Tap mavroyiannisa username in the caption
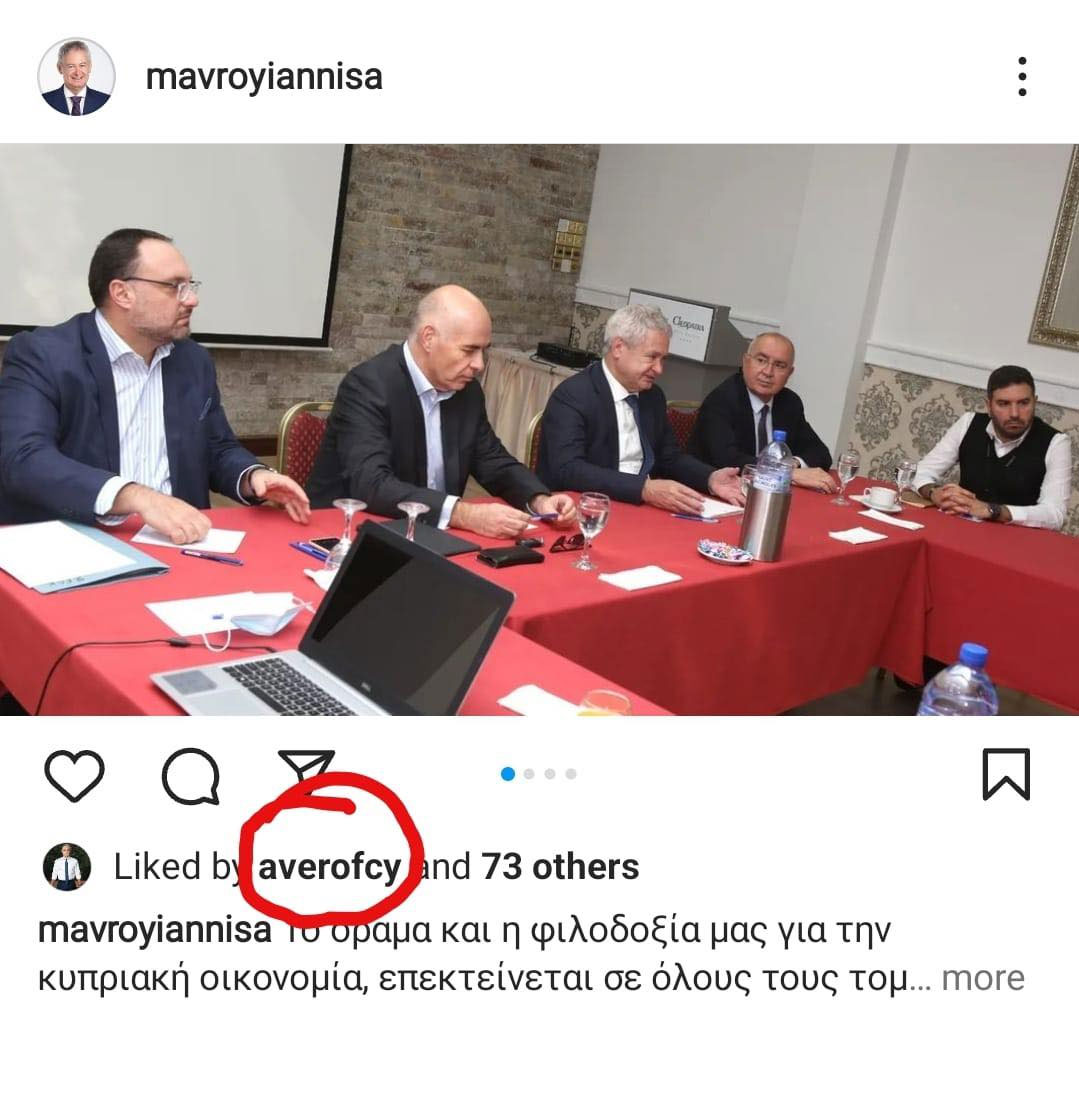1079x1098 pixels. (155, 931)
